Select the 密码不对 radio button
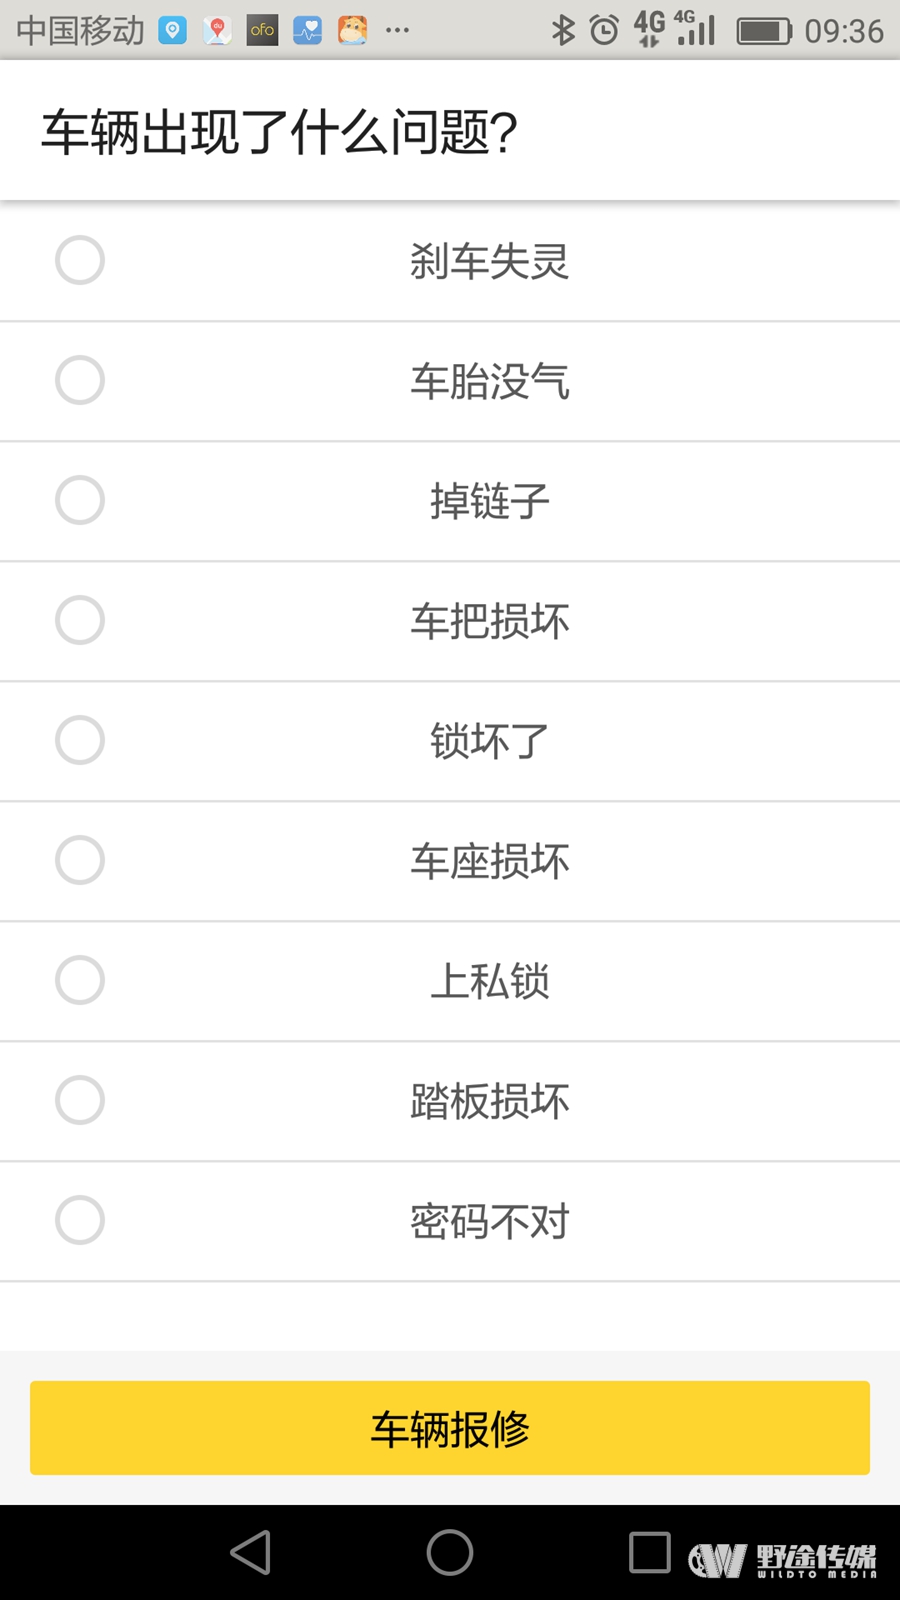900x1600 pixels. click(x=80, y=1220)
